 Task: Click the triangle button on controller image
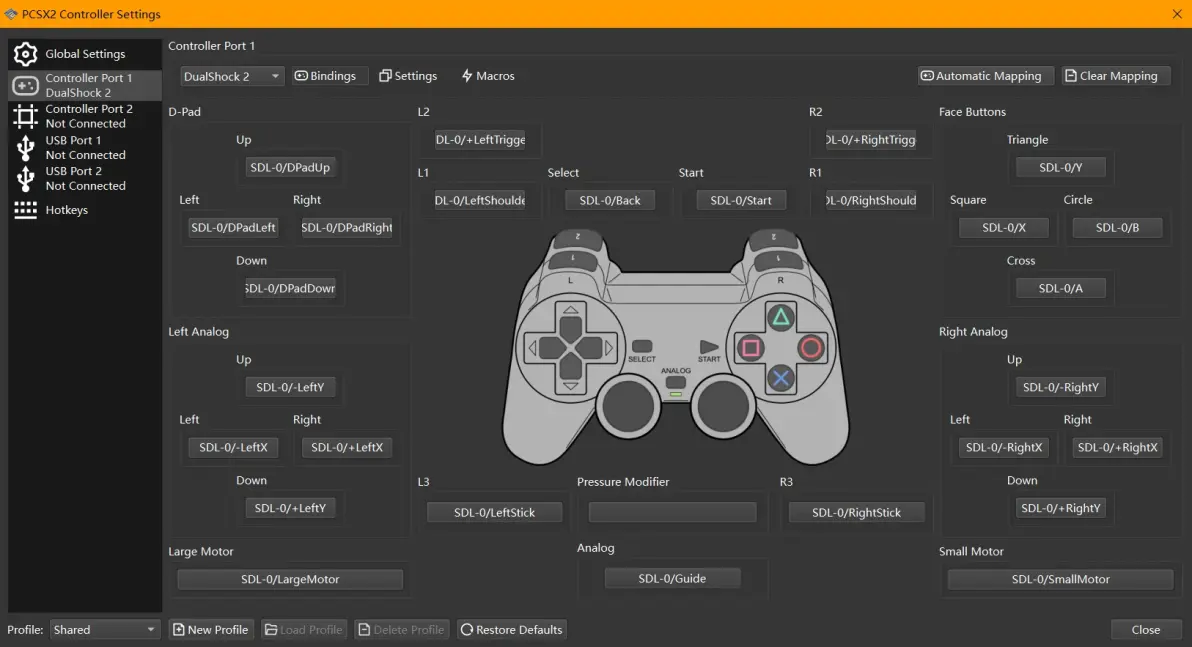tap(781, 318)
